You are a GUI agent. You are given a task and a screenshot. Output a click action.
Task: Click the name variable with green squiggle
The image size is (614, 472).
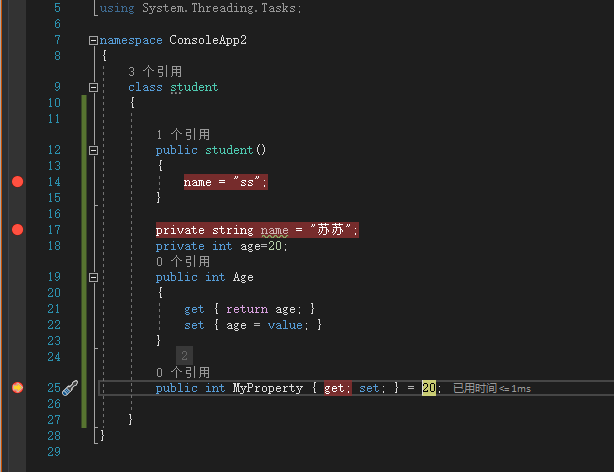pos(274,230)
